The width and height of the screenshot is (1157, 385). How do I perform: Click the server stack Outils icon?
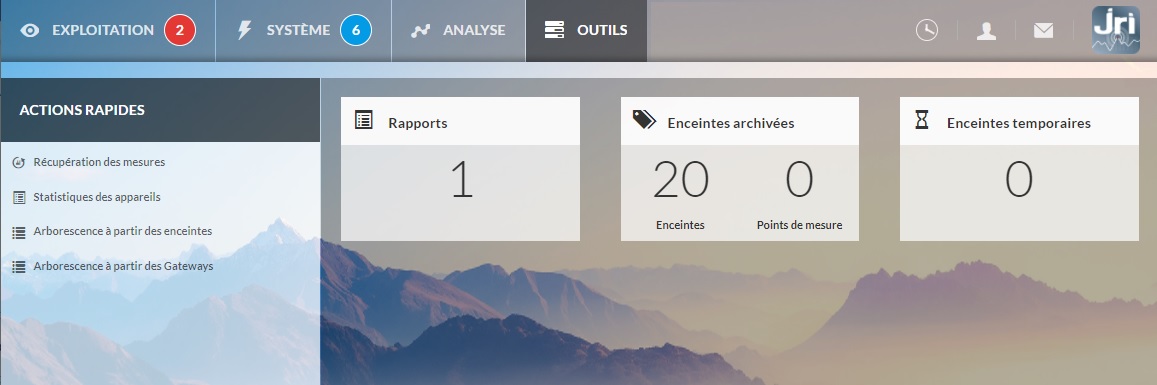click(553, 30)
